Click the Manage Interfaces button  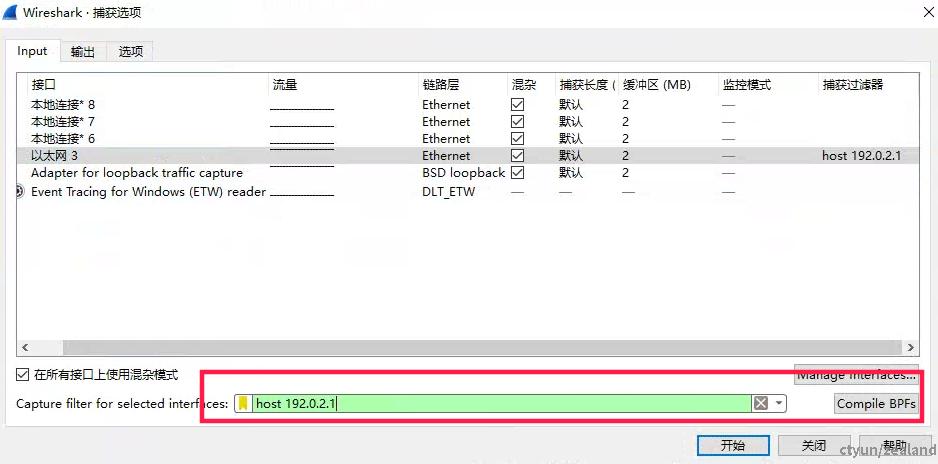(x=856, y=375)
